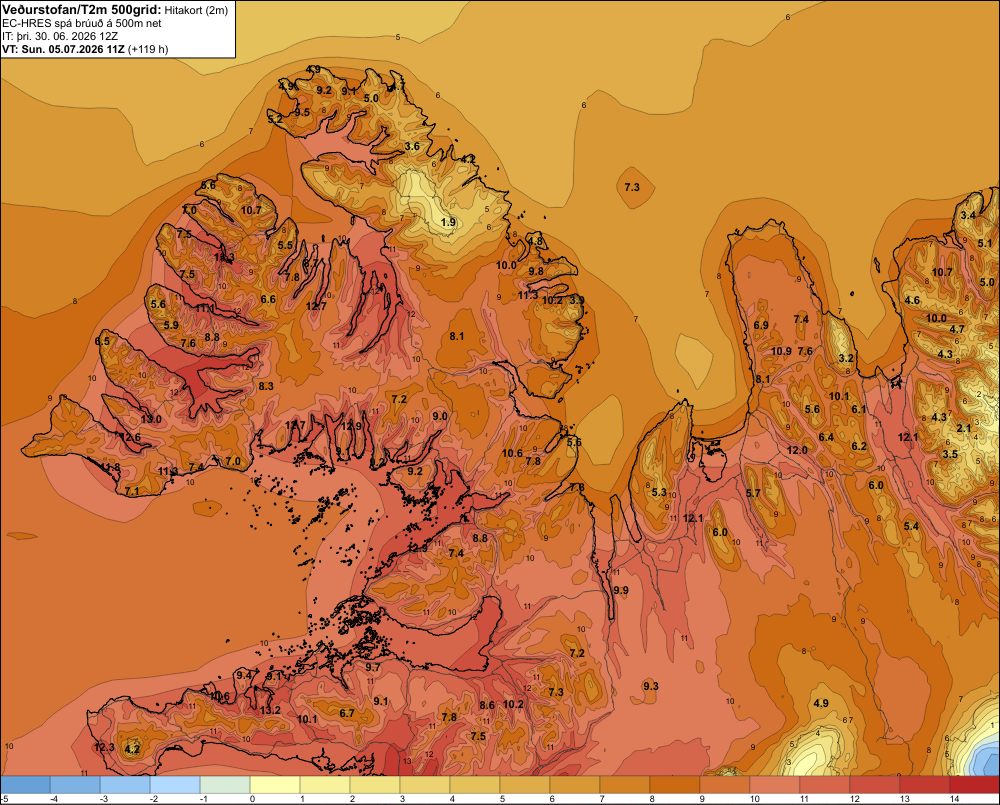Click the dark red 13 to 14 legend swatch
1000x805 pixels.
(925, 785)
